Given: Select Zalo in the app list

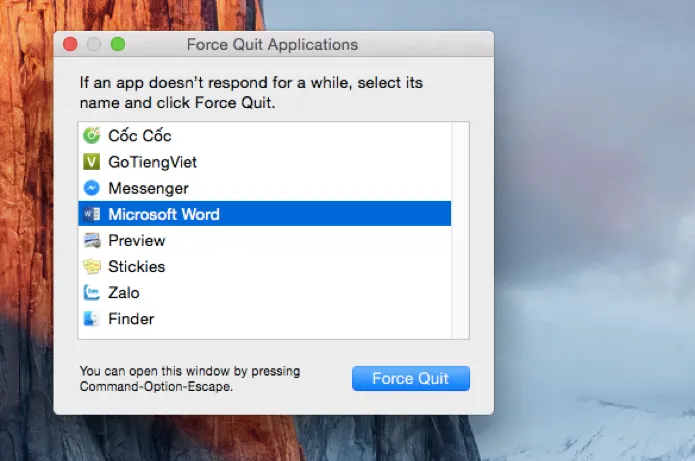Looking at the screenshot, I should click(265, 293).
